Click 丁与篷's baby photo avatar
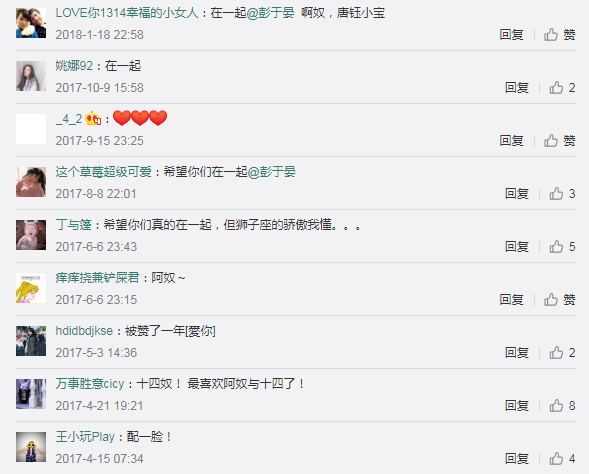Screen dimensions: 589x474 pyautogui.click(x=31, y=235)
